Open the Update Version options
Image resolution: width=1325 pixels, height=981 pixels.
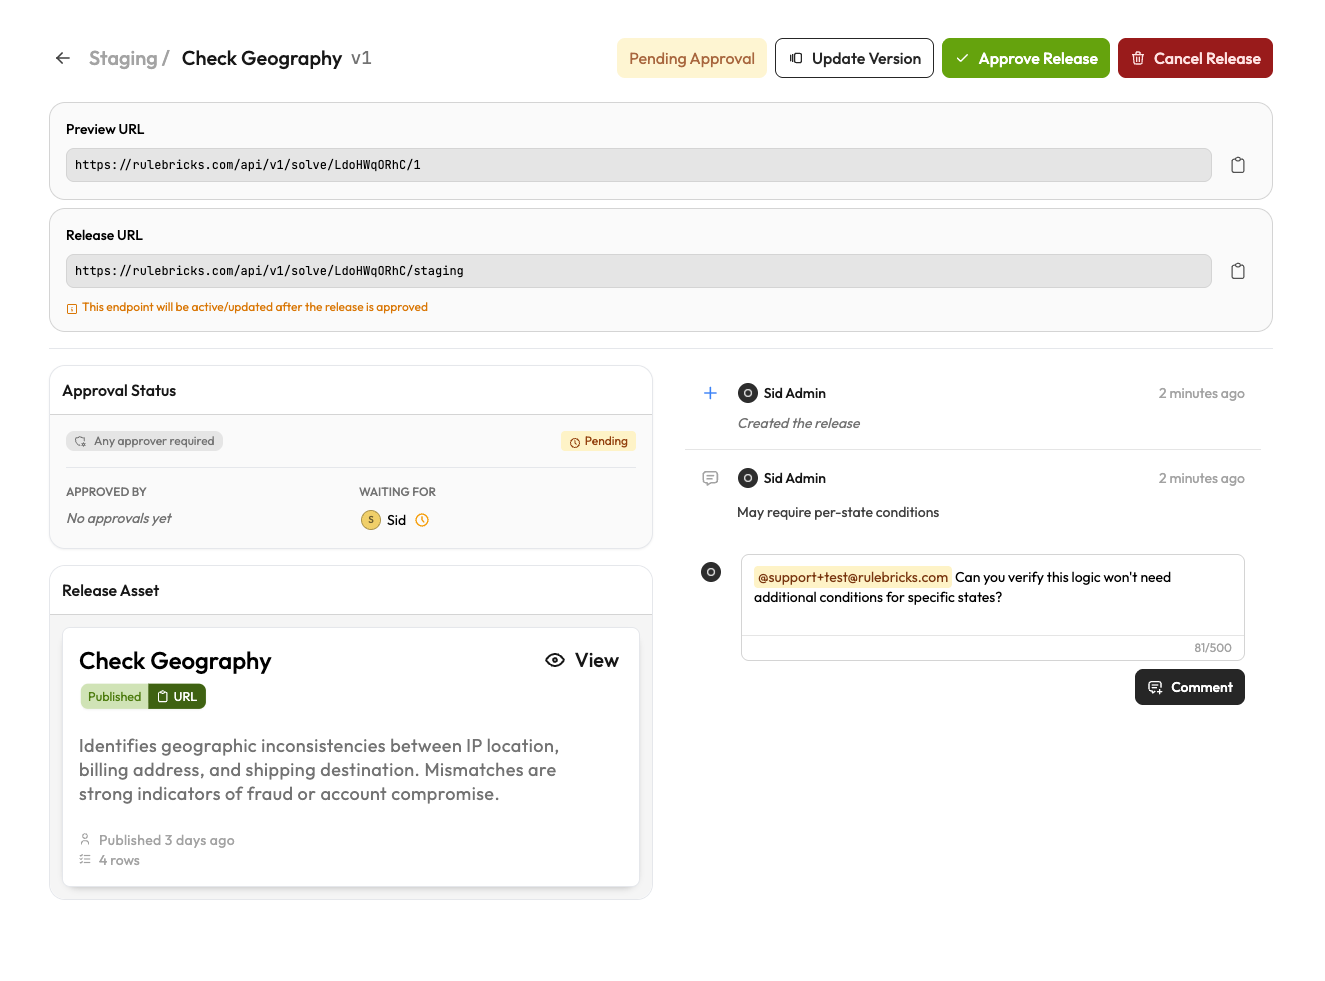854,58
